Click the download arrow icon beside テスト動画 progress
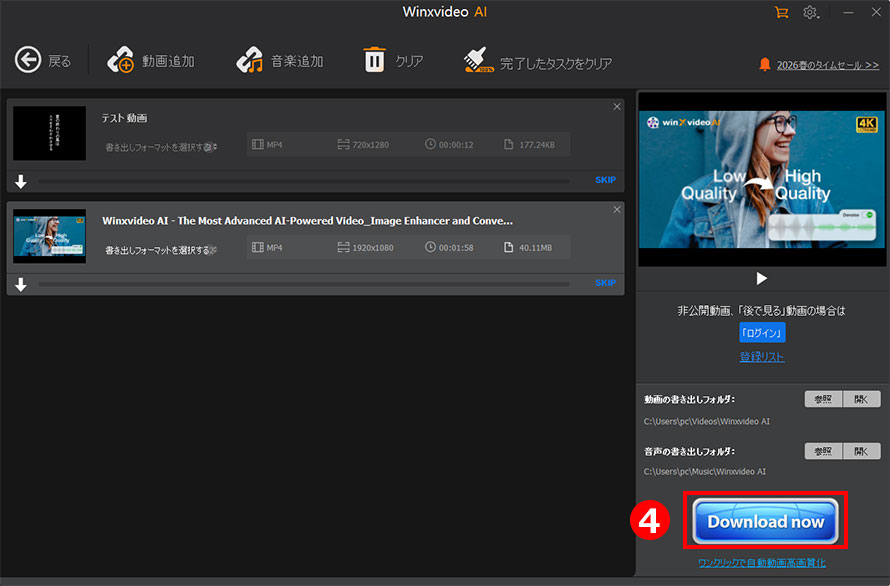Image resolution: width=890 pixels, height=586 pixels. click(x=20, y=180)
